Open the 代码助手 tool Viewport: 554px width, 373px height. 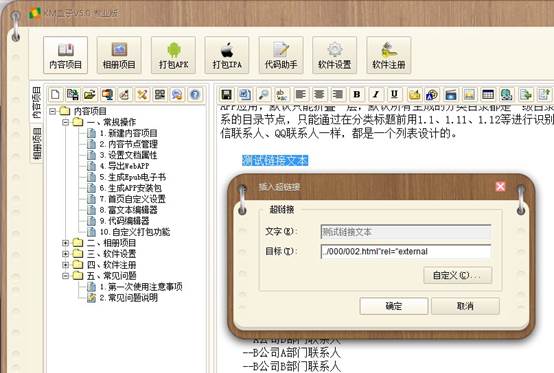(x=281, y=55)
